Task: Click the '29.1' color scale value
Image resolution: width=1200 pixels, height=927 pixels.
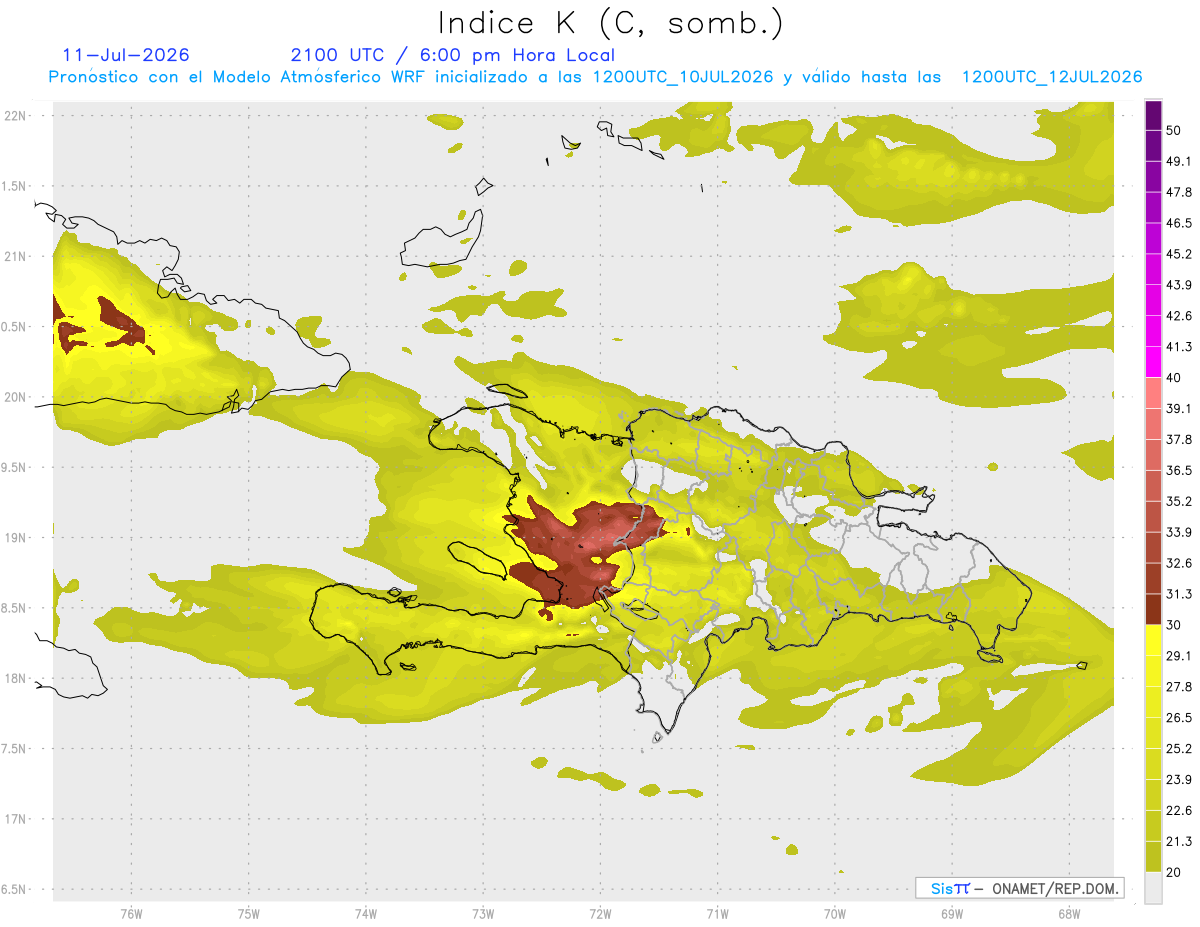Action: pyautogui.click(x=1179, y=656)
